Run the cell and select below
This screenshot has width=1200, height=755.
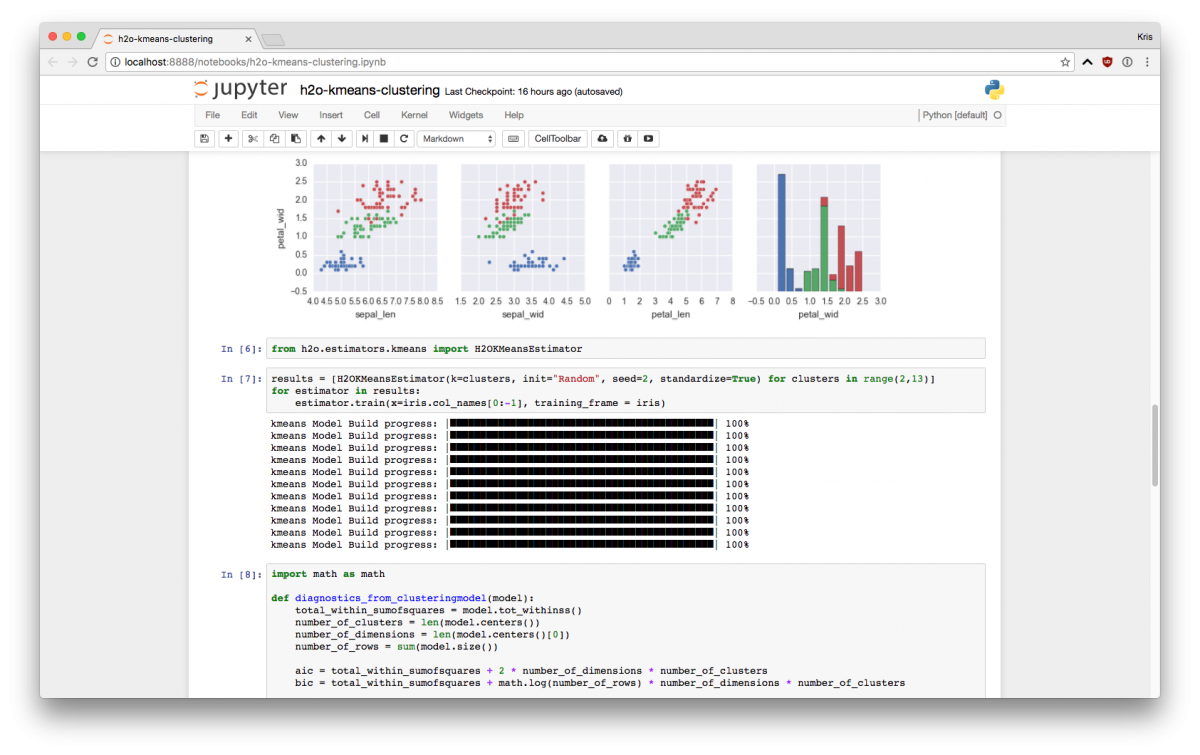pyautogui.click(x=366, y=139)
